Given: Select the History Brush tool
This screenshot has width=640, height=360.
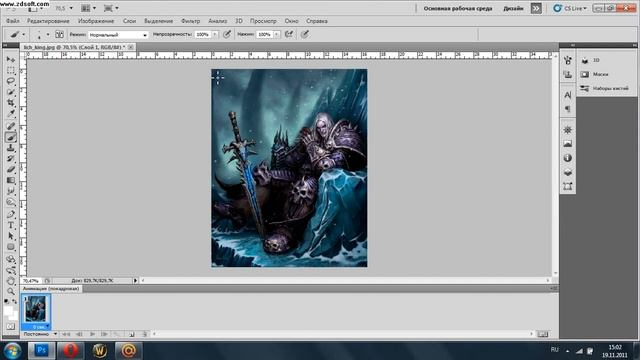Looking at the screenshot, I should click(11, 158).
